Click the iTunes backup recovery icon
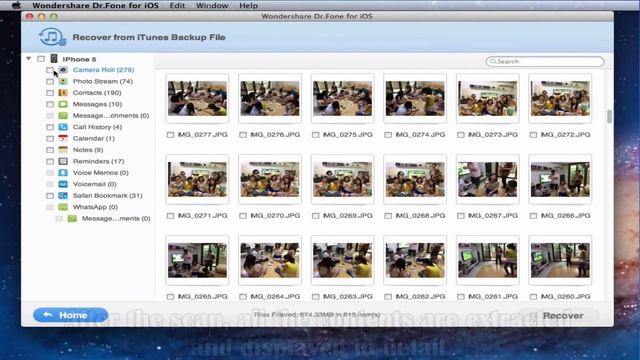 [x=52, y=37]
